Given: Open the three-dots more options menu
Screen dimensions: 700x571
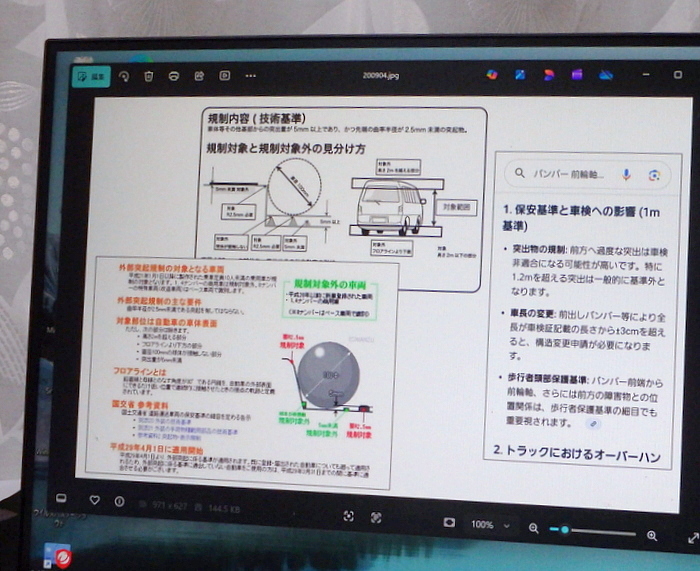Looking at the screenshot, I should tap(251, 75).
